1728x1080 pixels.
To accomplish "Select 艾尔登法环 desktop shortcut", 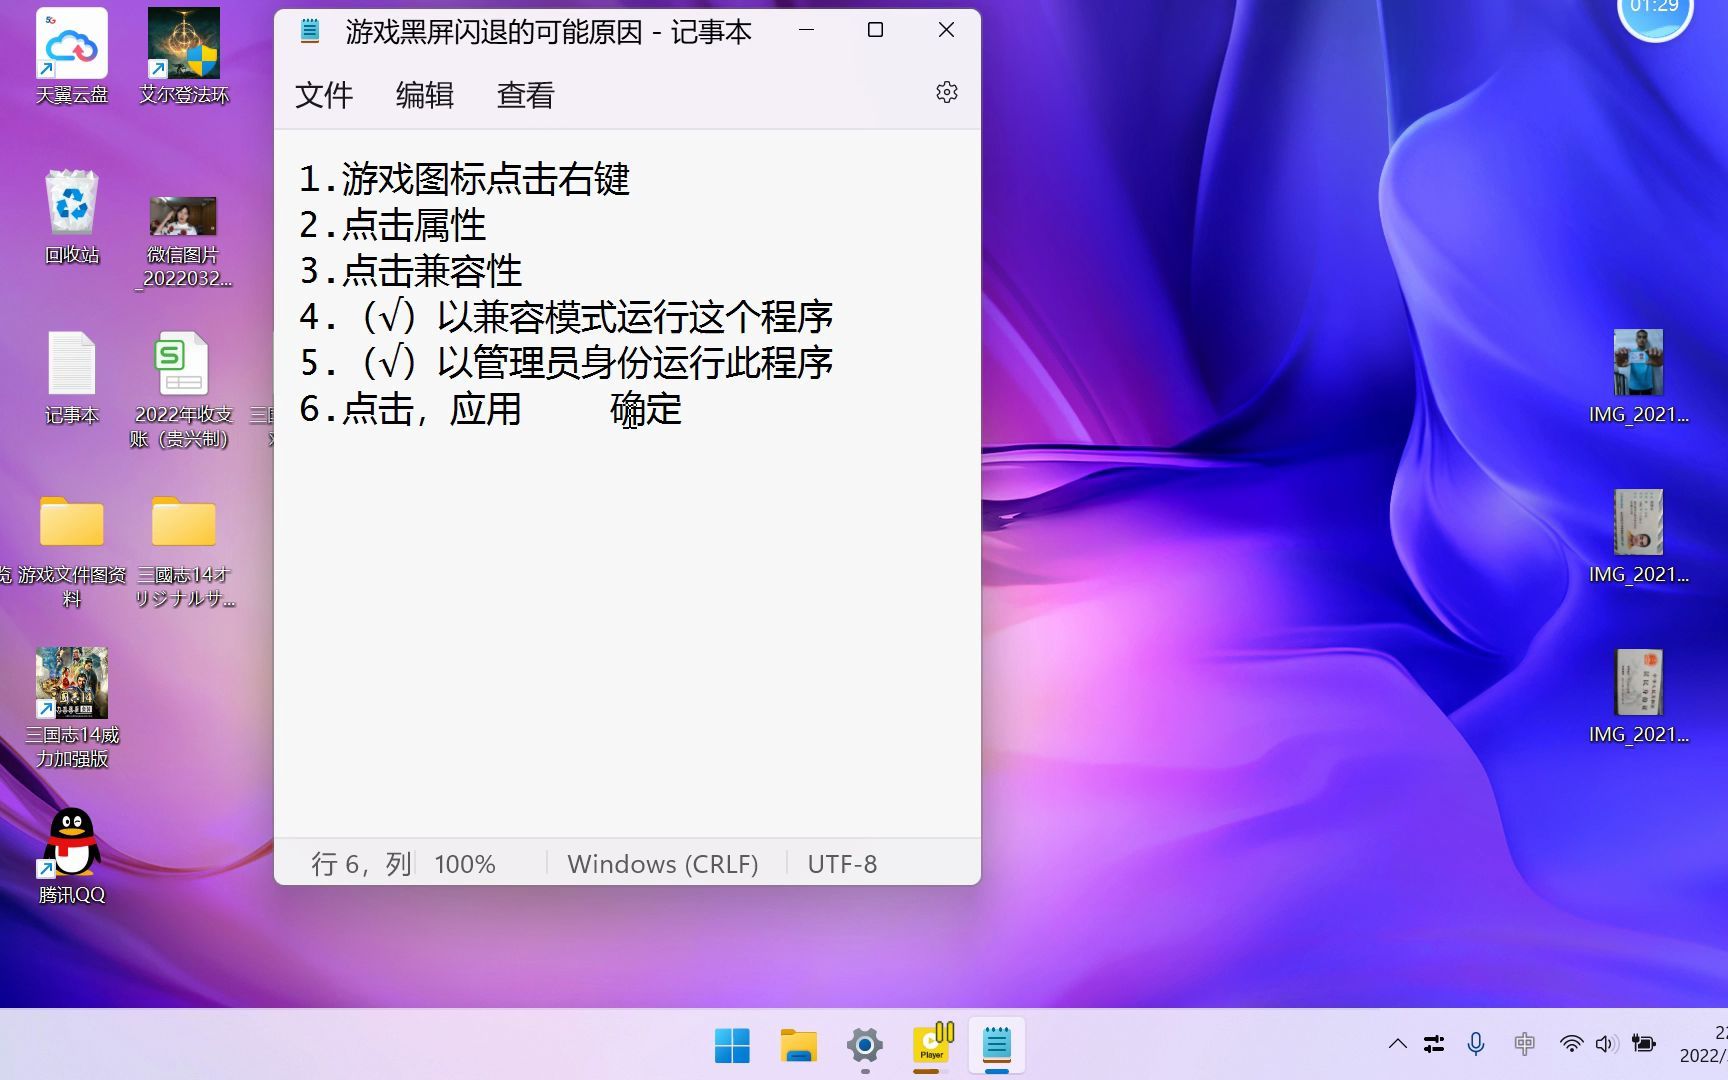I will tap(184, 56).
